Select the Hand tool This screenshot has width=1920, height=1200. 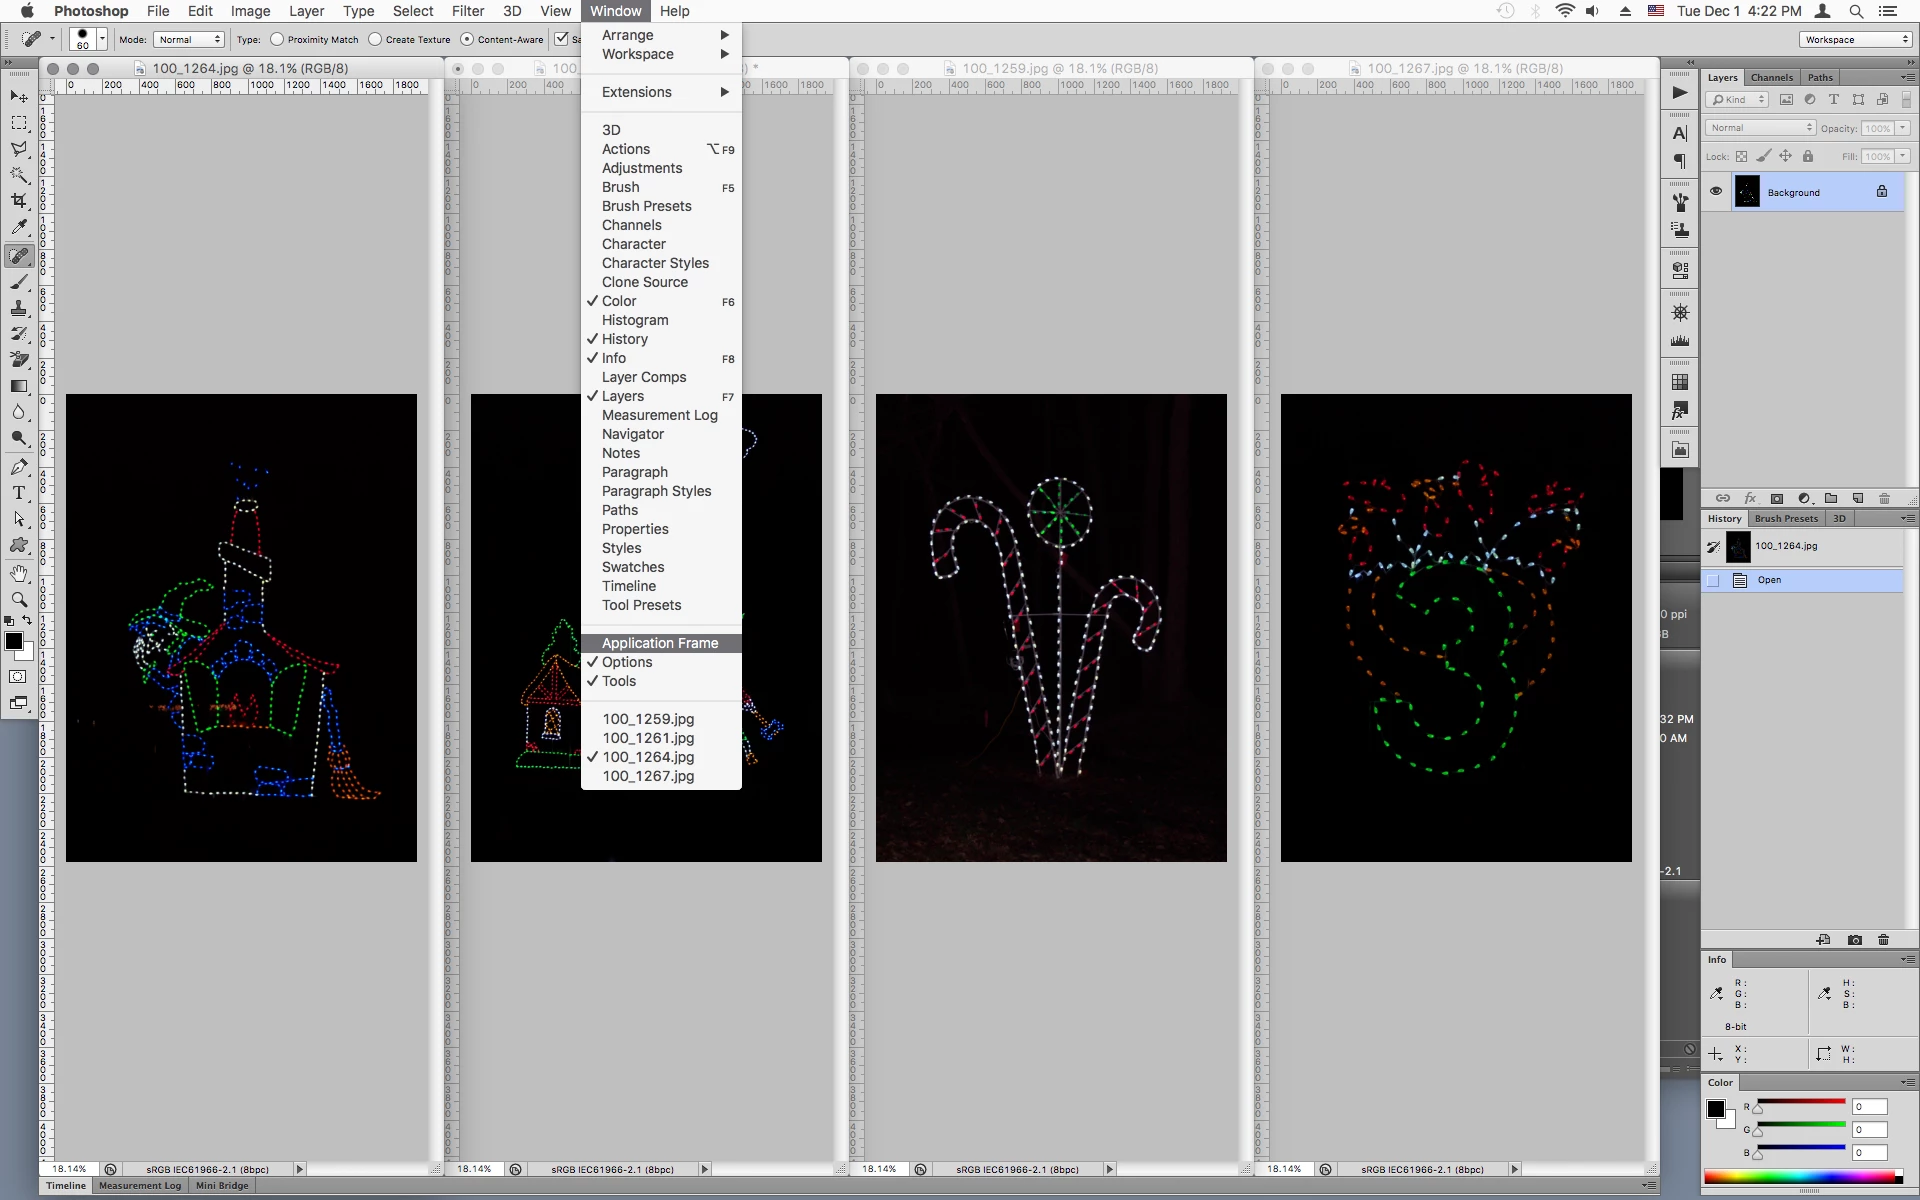pos(19,573)
